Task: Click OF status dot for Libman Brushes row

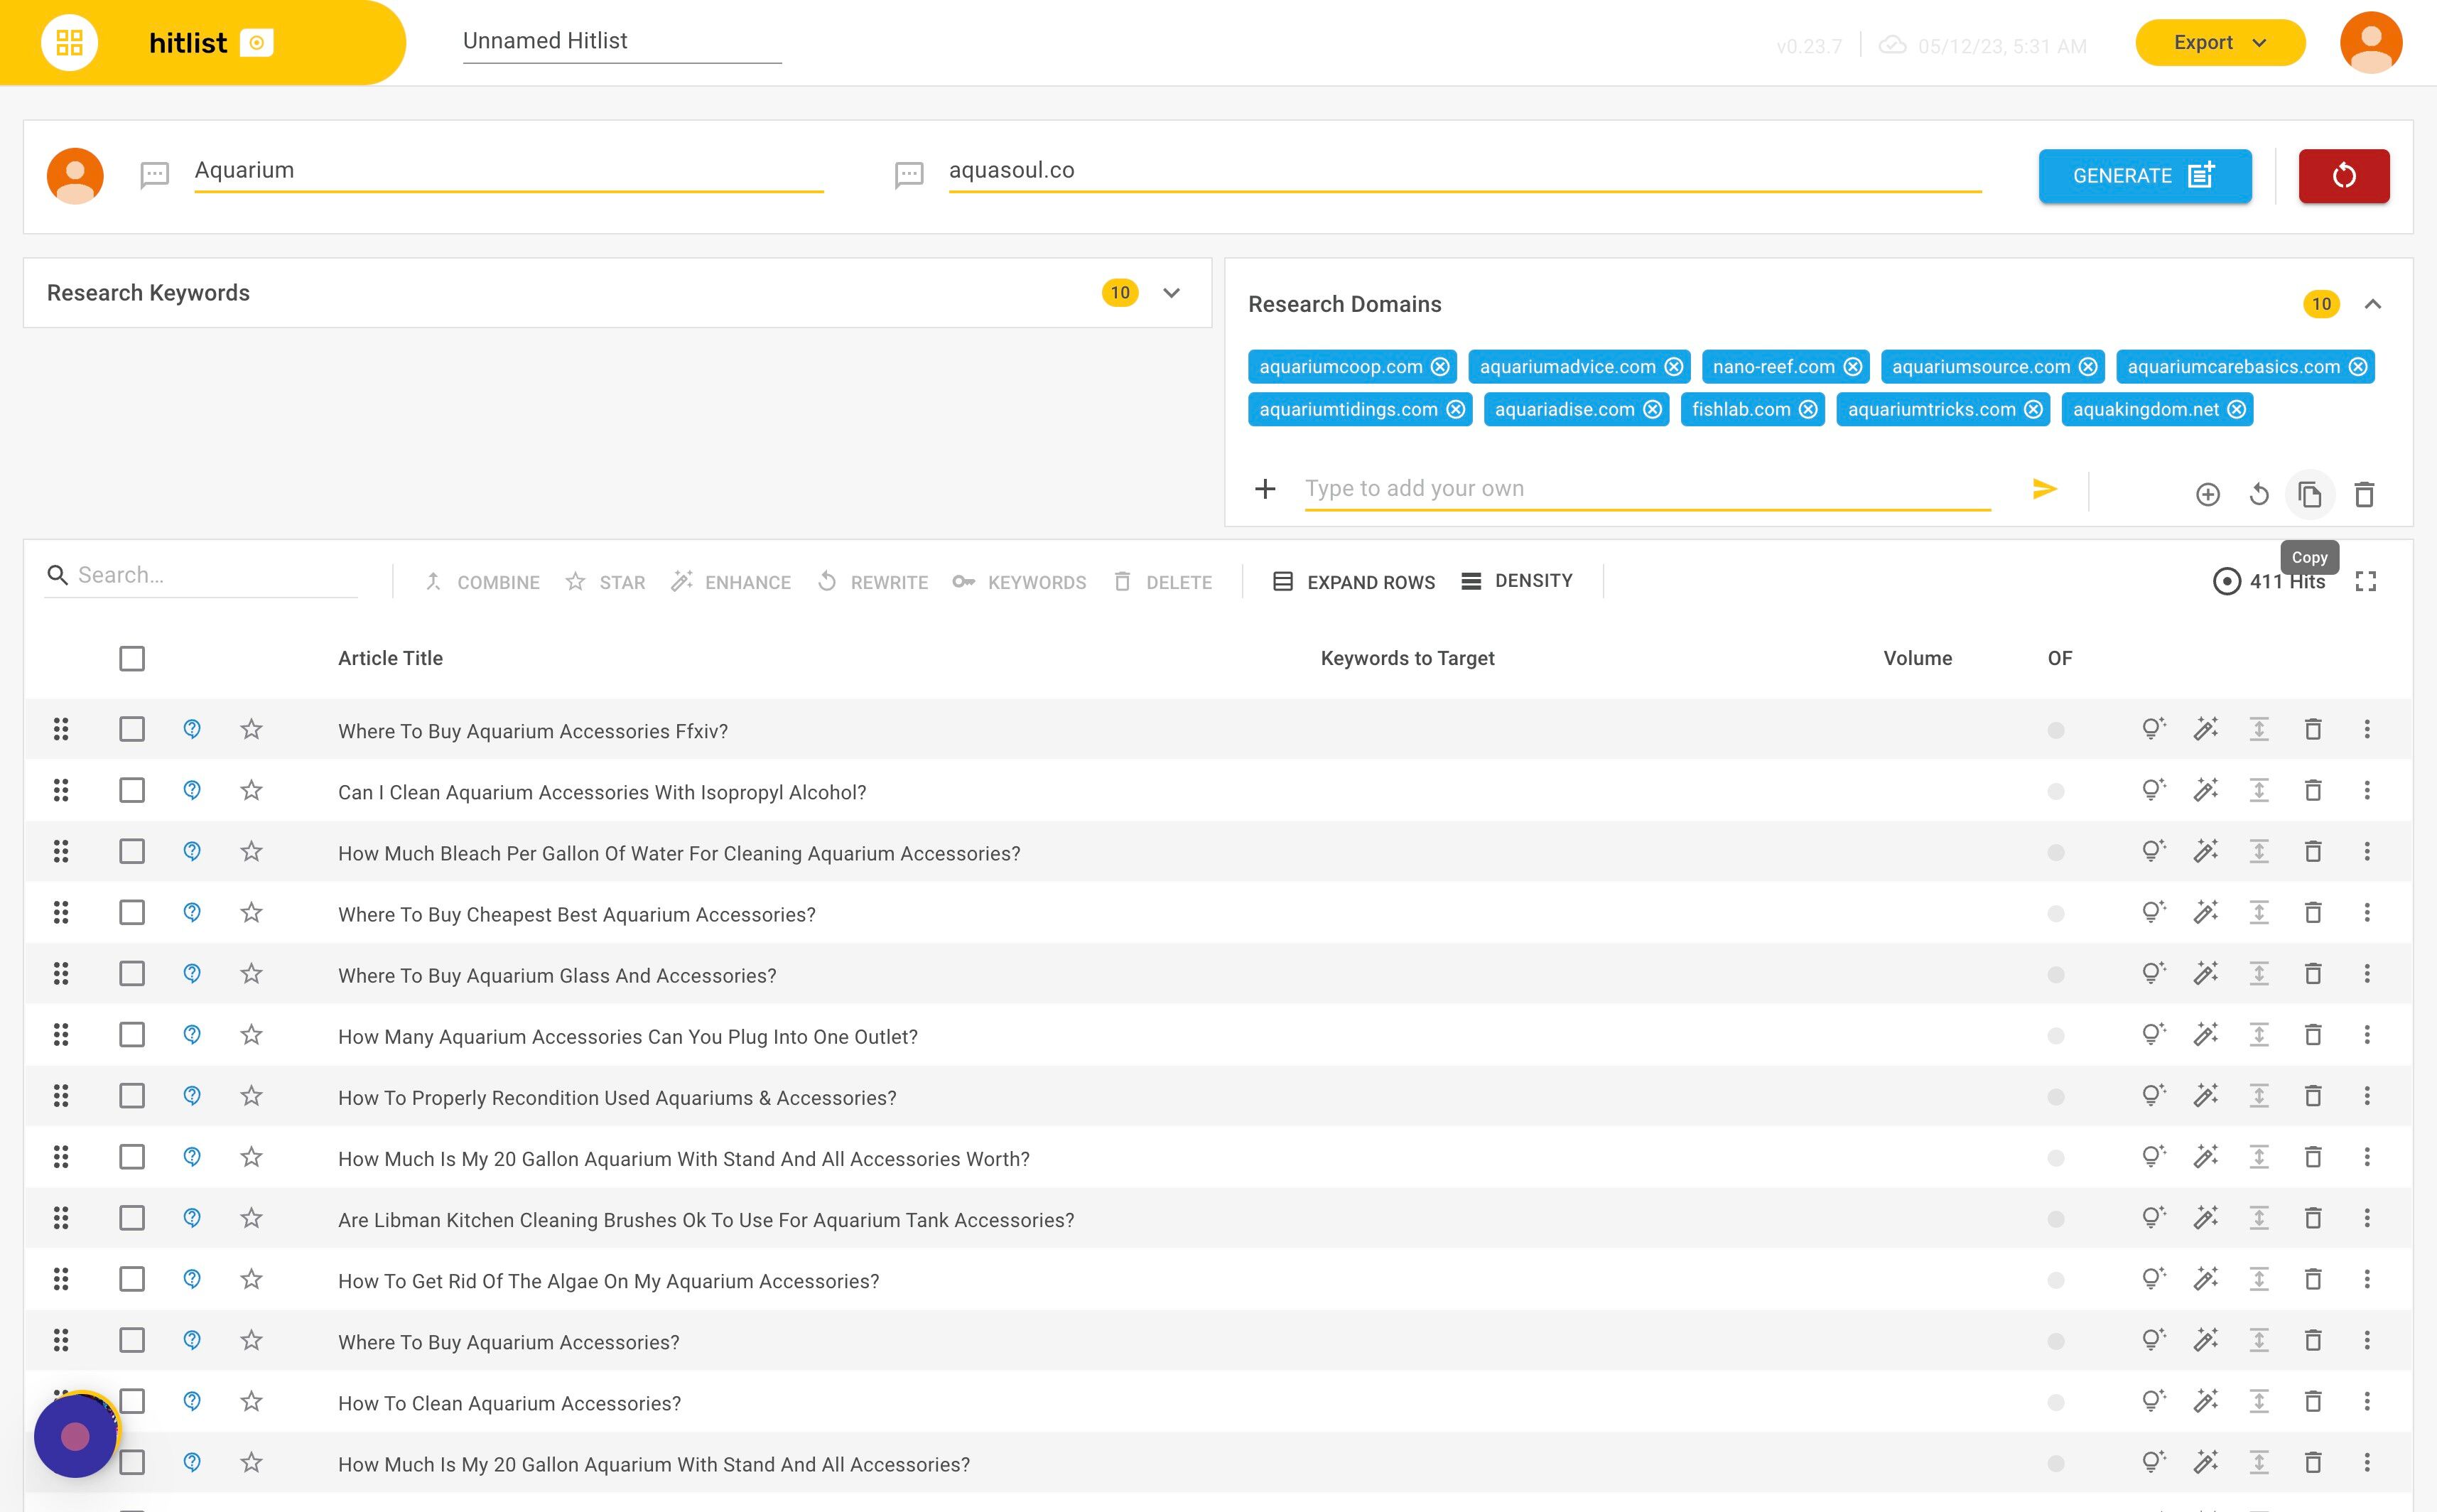Action: 2055,1219
